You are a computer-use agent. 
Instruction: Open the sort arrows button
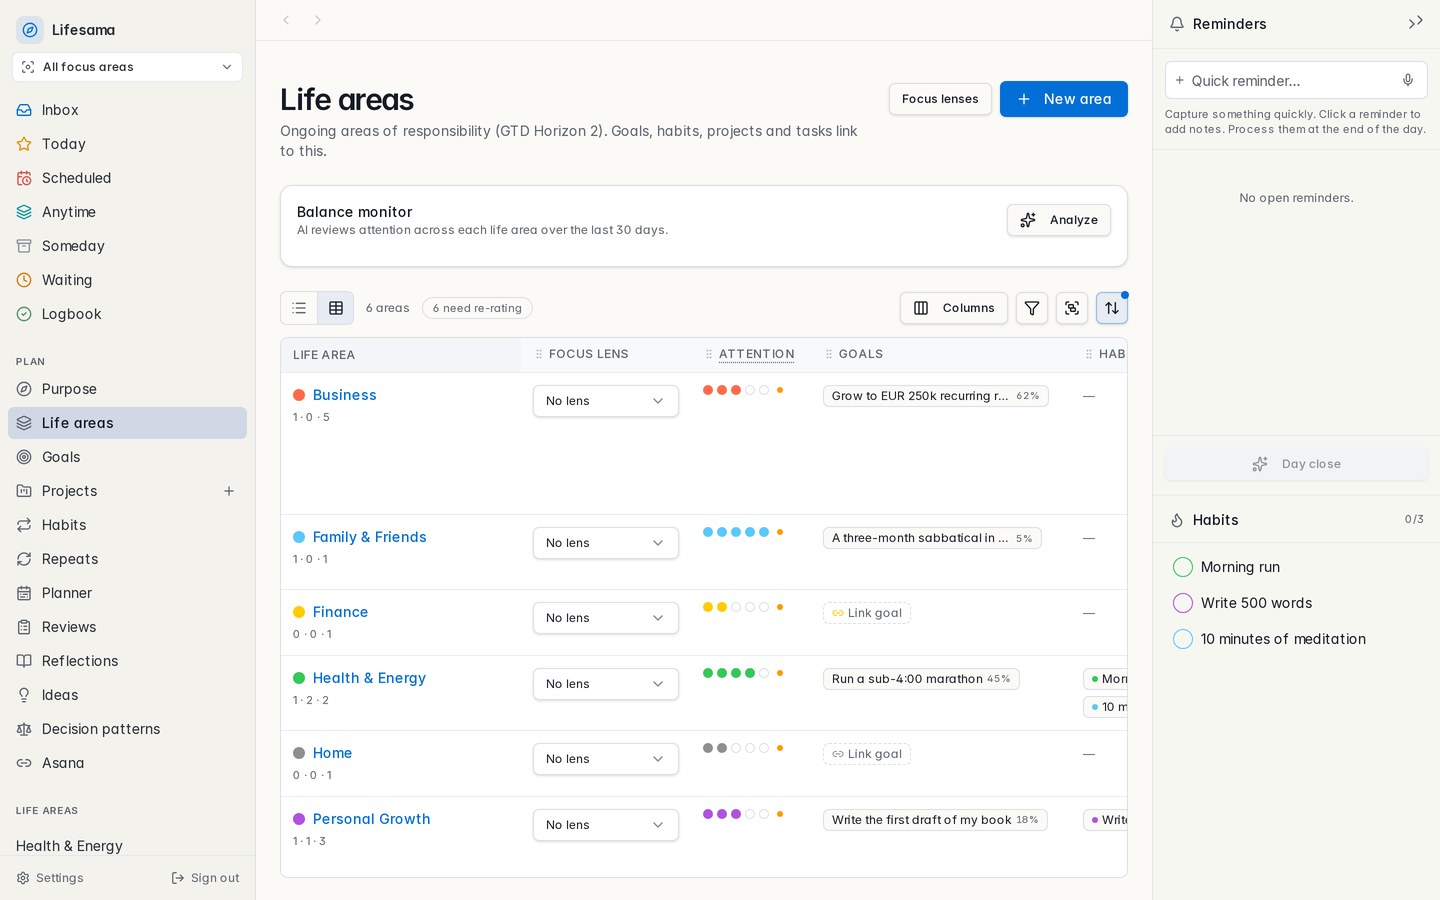coord(1112,308)
